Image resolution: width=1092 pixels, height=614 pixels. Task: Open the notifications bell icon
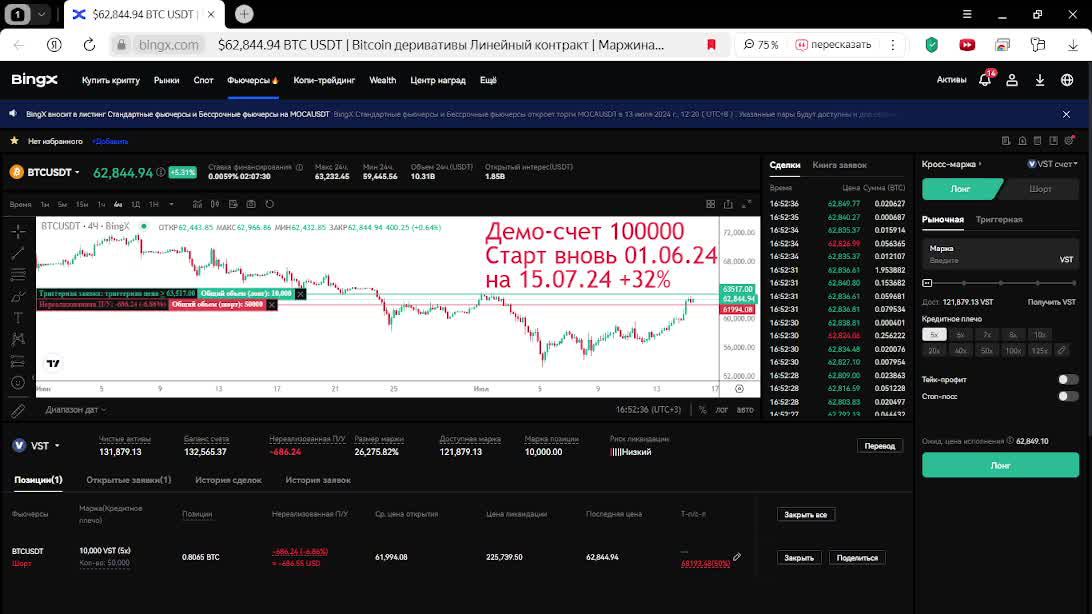pyautogui.click(x=985, y=80)
